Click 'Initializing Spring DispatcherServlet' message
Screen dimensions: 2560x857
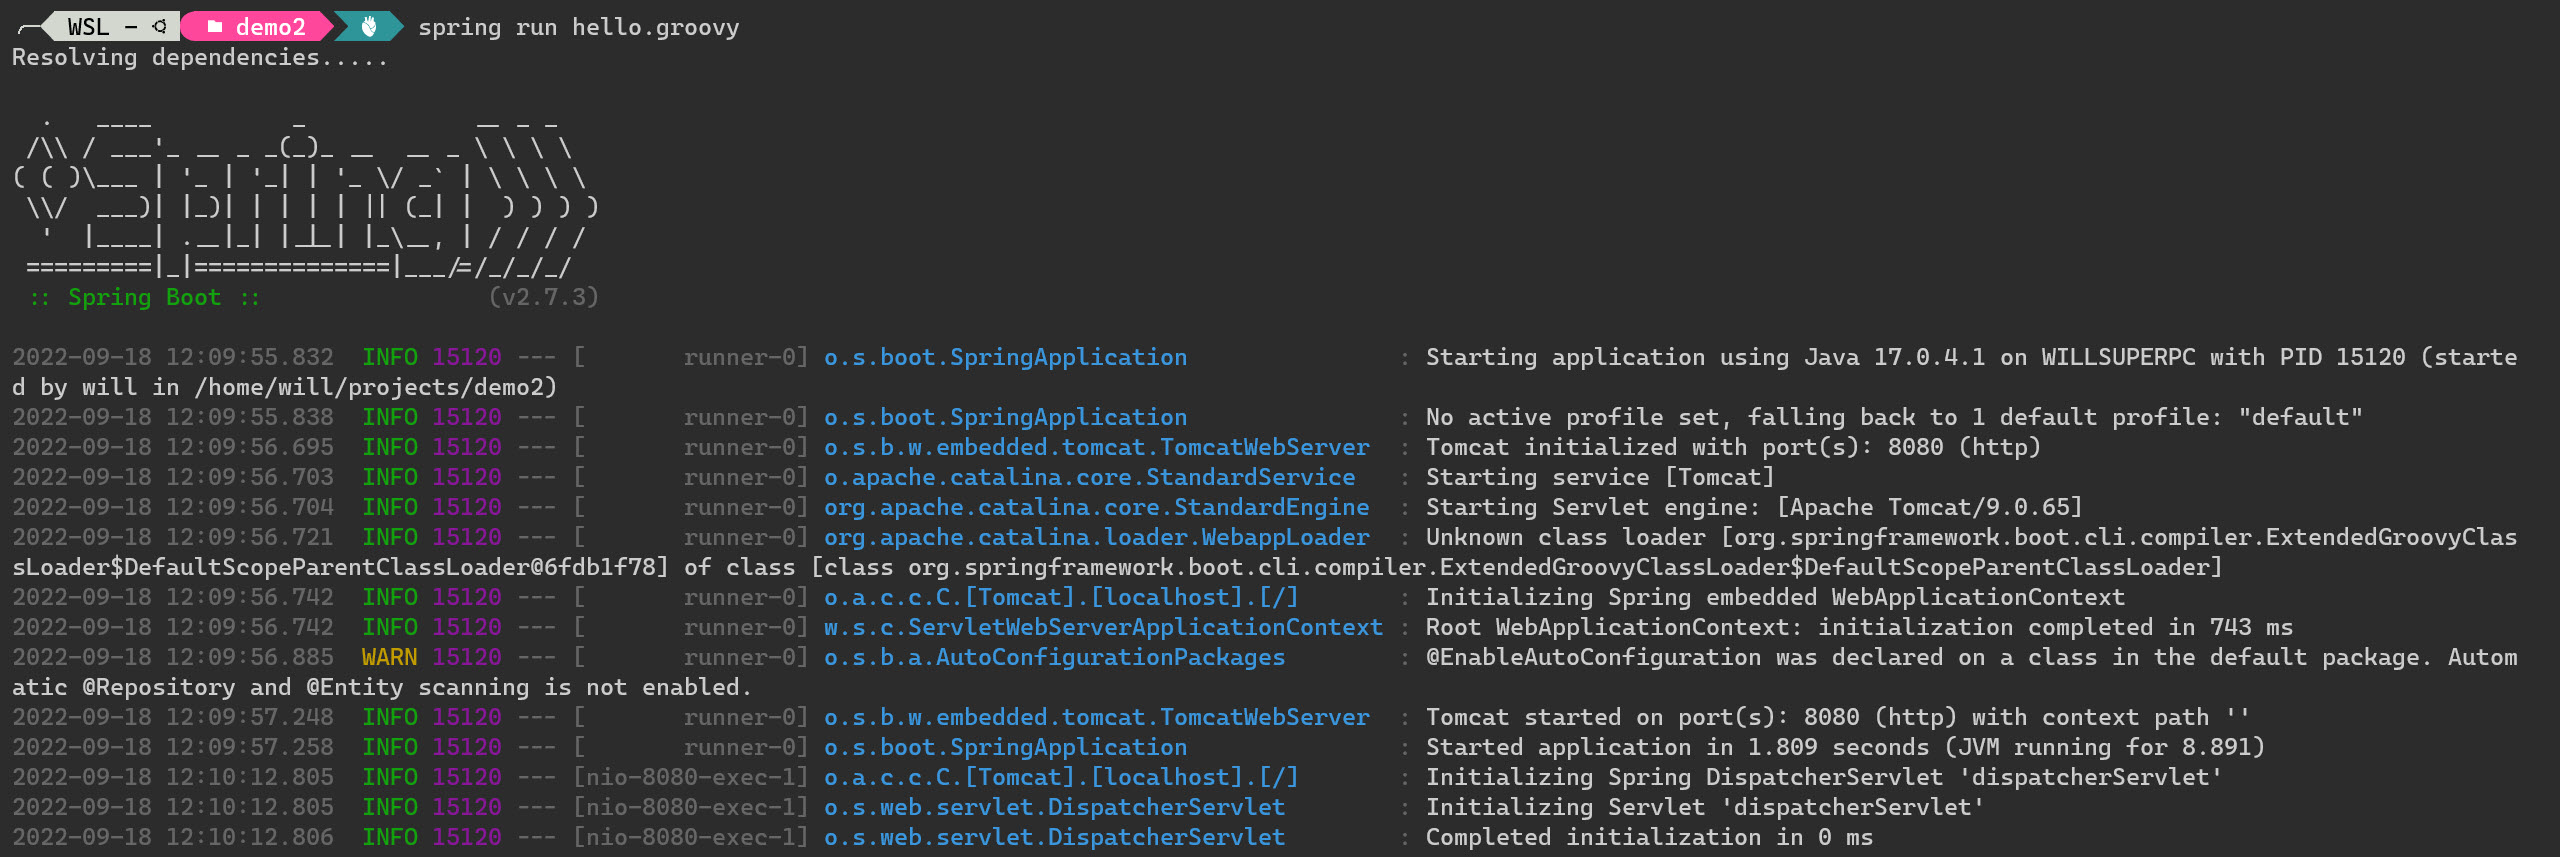pyautogui.click(x=1824, y=777)
